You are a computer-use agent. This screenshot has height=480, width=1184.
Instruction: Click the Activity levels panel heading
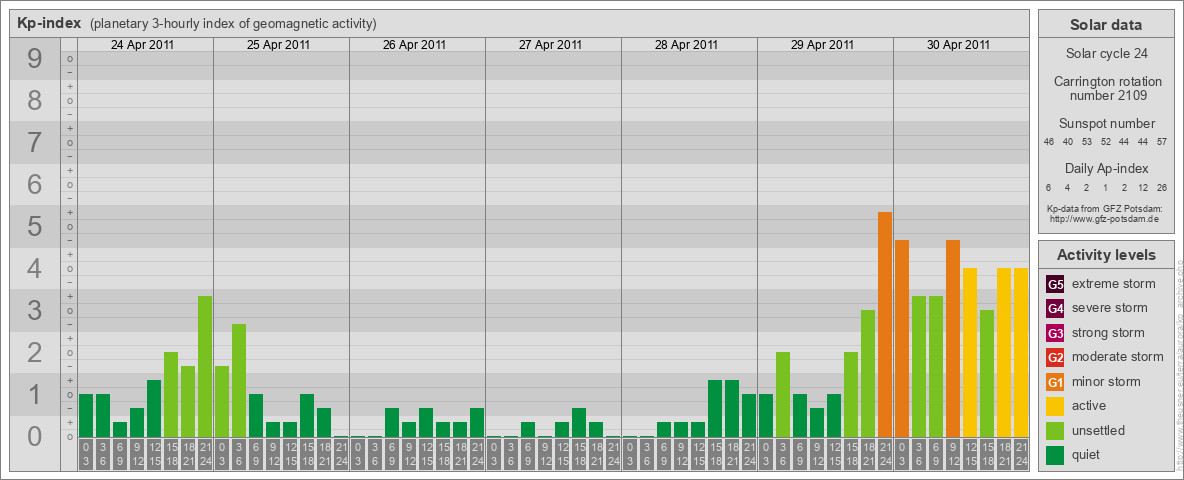click(x=1106, y=255)
